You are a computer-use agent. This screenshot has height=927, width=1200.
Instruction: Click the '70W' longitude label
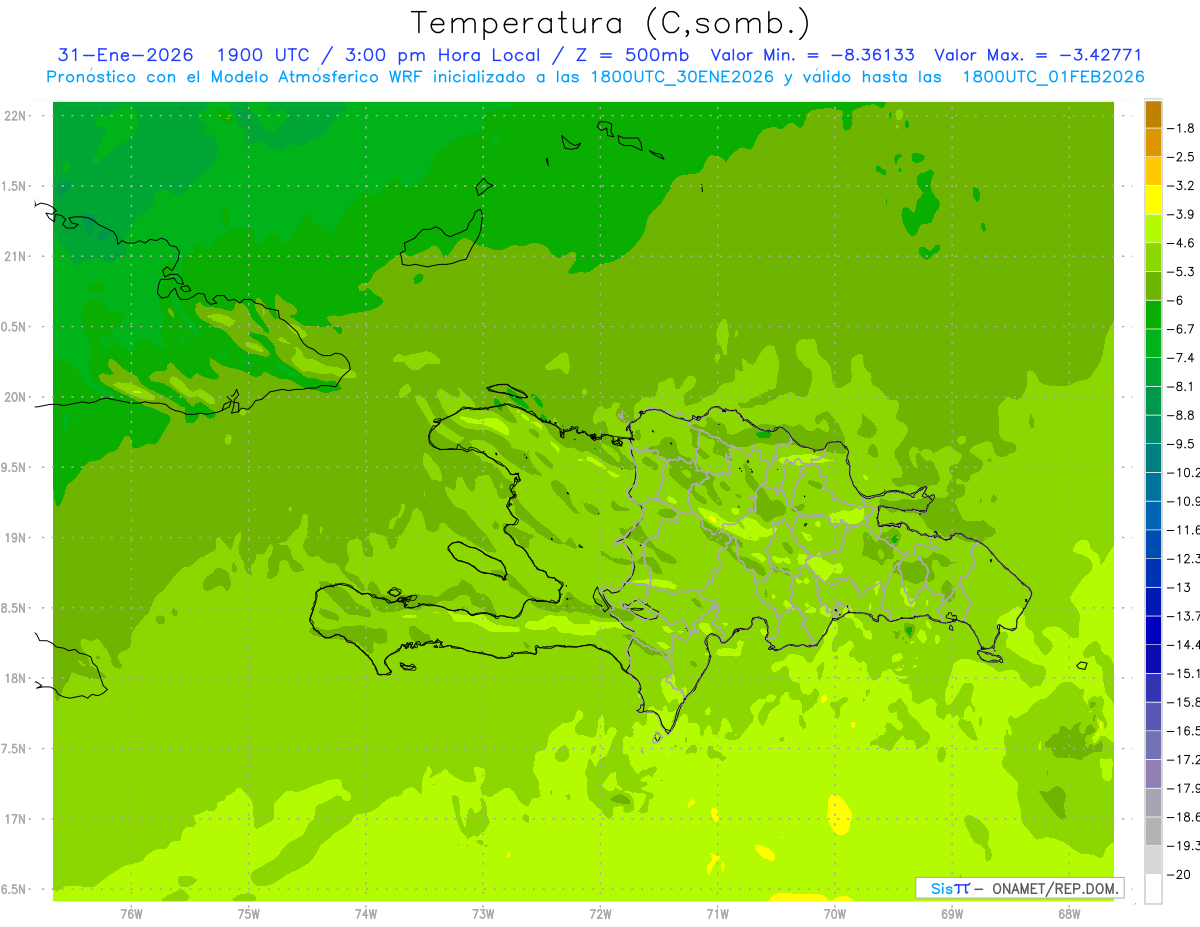(x=835, y=914)
